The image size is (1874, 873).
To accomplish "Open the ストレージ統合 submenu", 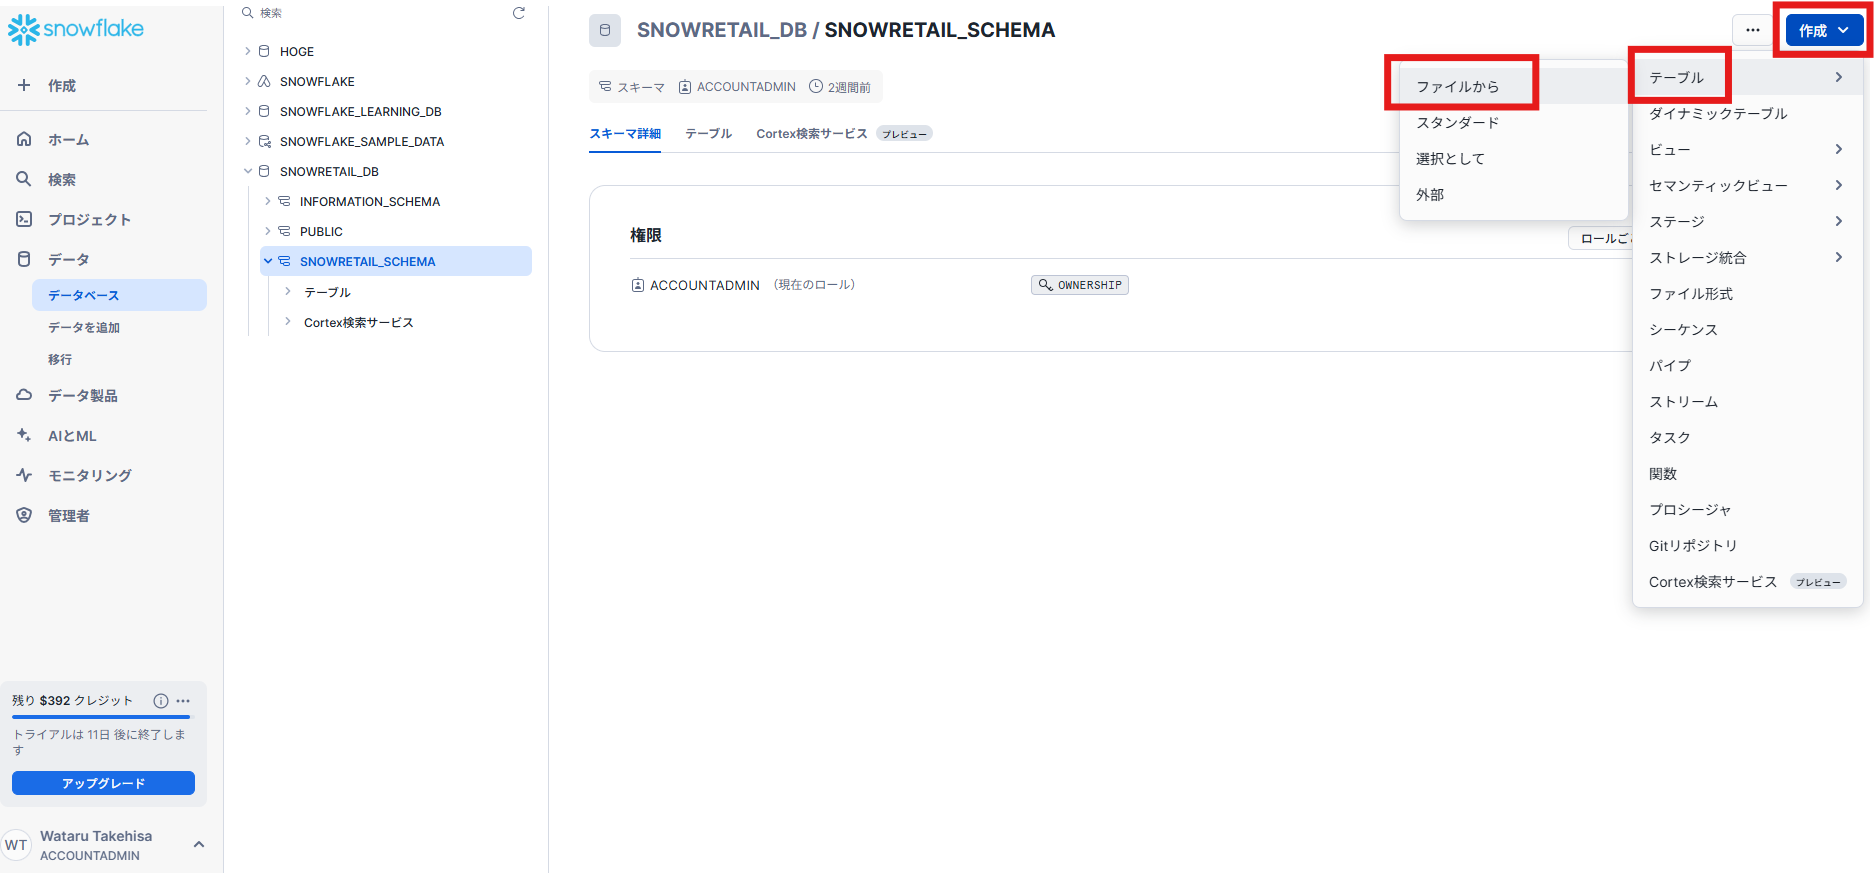I will [1747, 257].
